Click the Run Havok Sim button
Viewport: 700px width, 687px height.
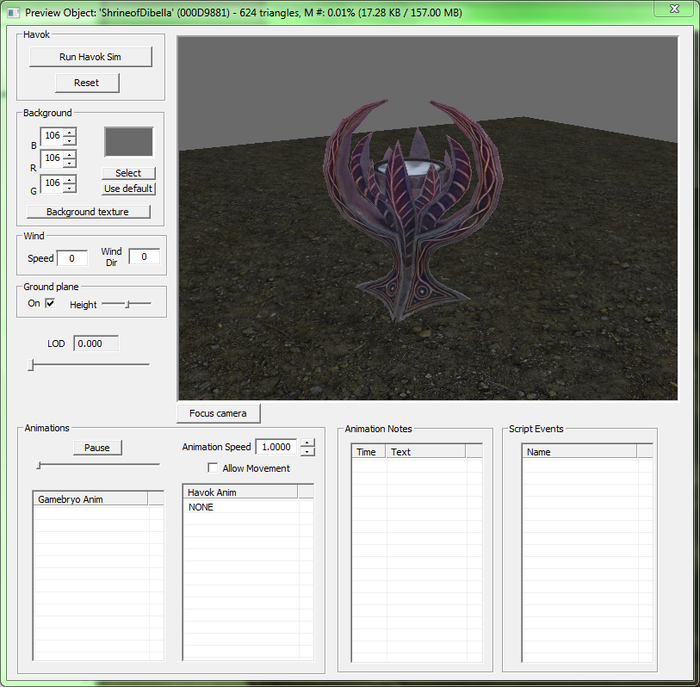click(x=91, y=57)
